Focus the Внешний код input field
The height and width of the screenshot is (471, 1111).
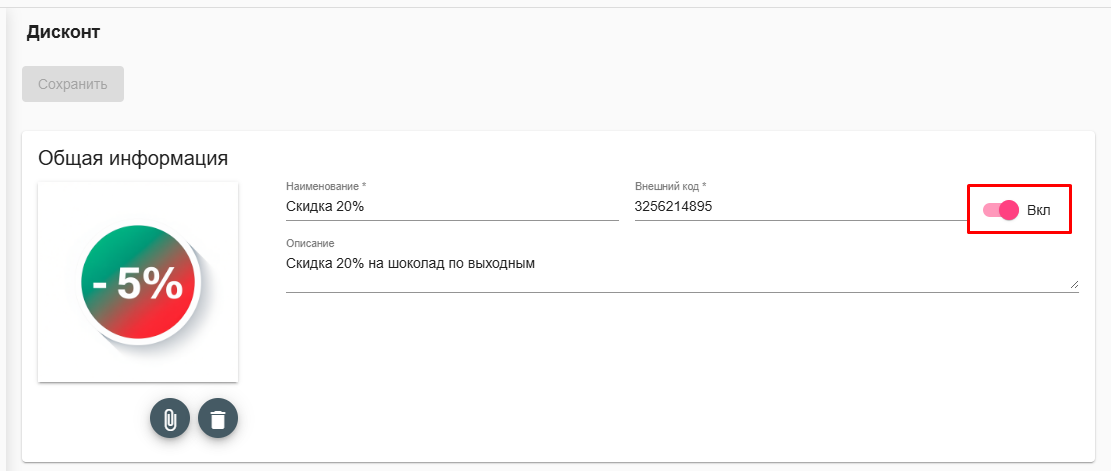(801, 207)
